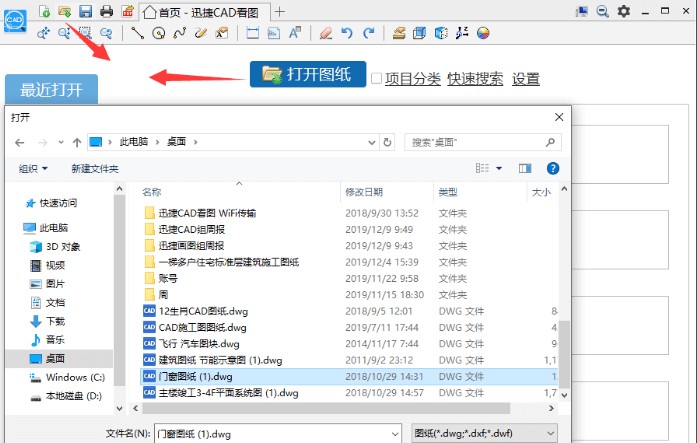Select the measure dimension tool
This screenshot has width=697, height=443.
click(x=252, y=33)
